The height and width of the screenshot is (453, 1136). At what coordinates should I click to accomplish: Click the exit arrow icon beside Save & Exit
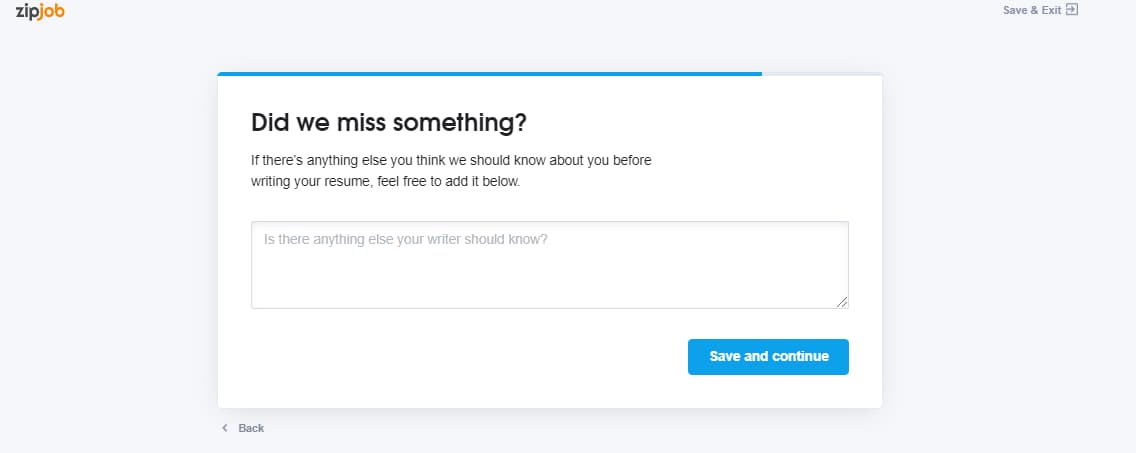[x=1072, y=10]
